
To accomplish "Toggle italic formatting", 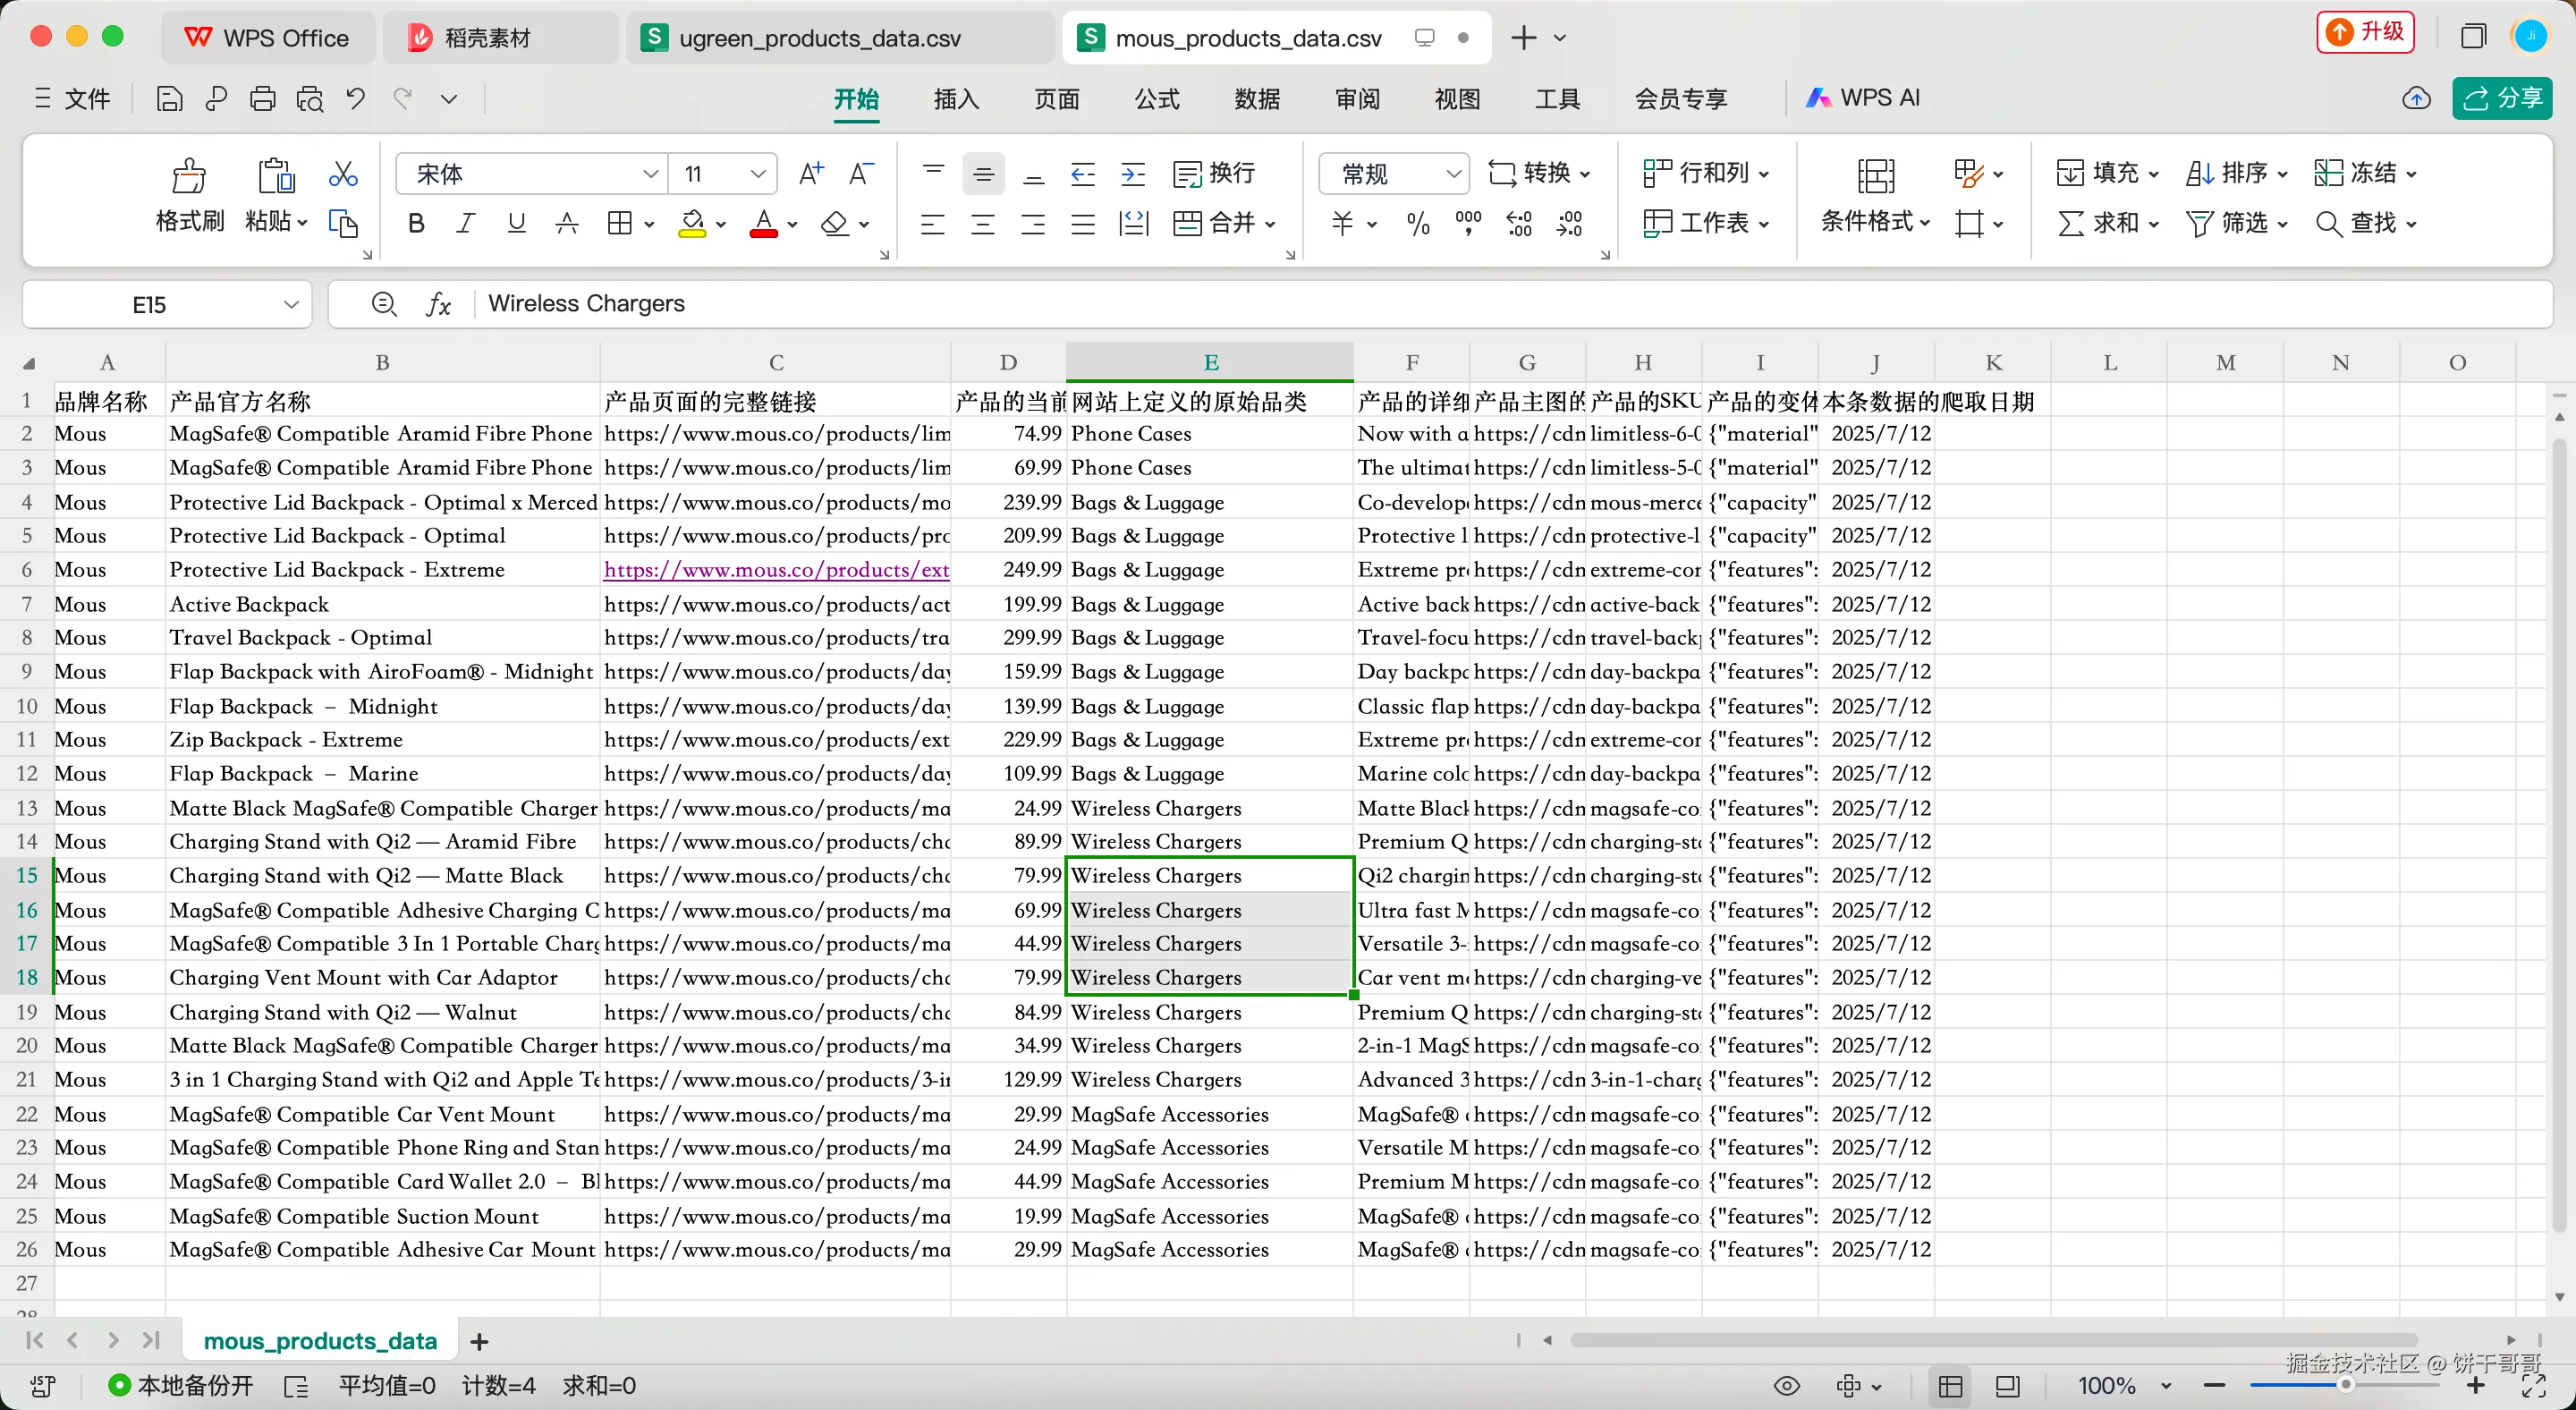I will 466,224.
